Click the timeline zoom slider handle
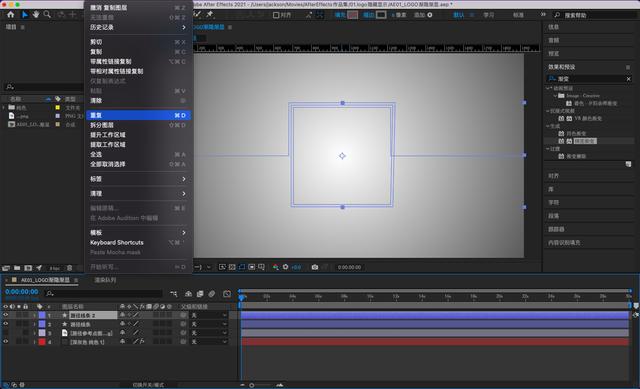 point(252,385)
